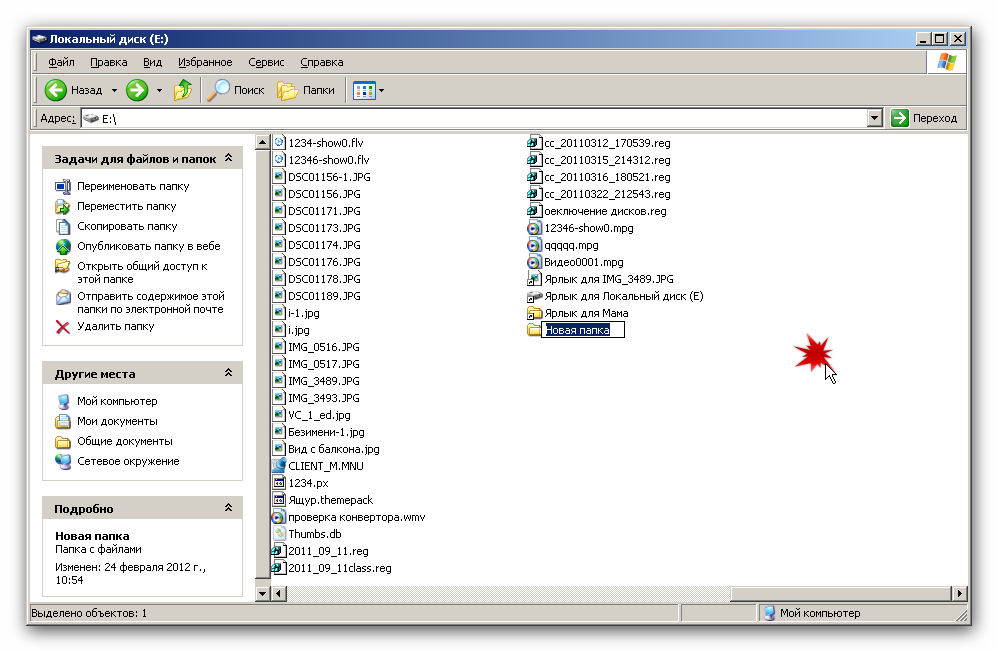The image size is (998, 652).
Task: Open the view mode dropdown arrow
Action: tap(381, 90)
